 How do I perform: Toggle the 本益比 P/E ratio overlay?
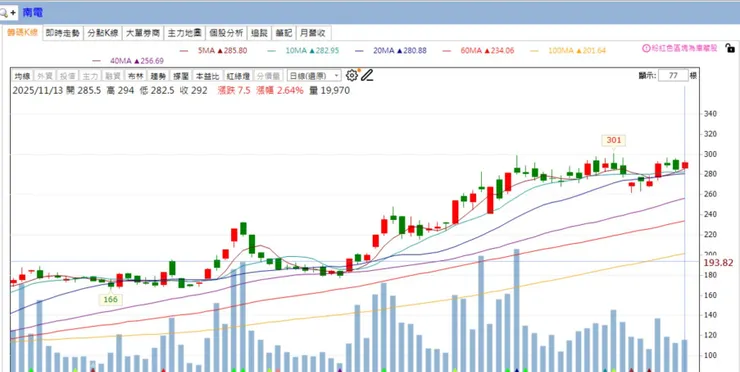coord(207,76)
